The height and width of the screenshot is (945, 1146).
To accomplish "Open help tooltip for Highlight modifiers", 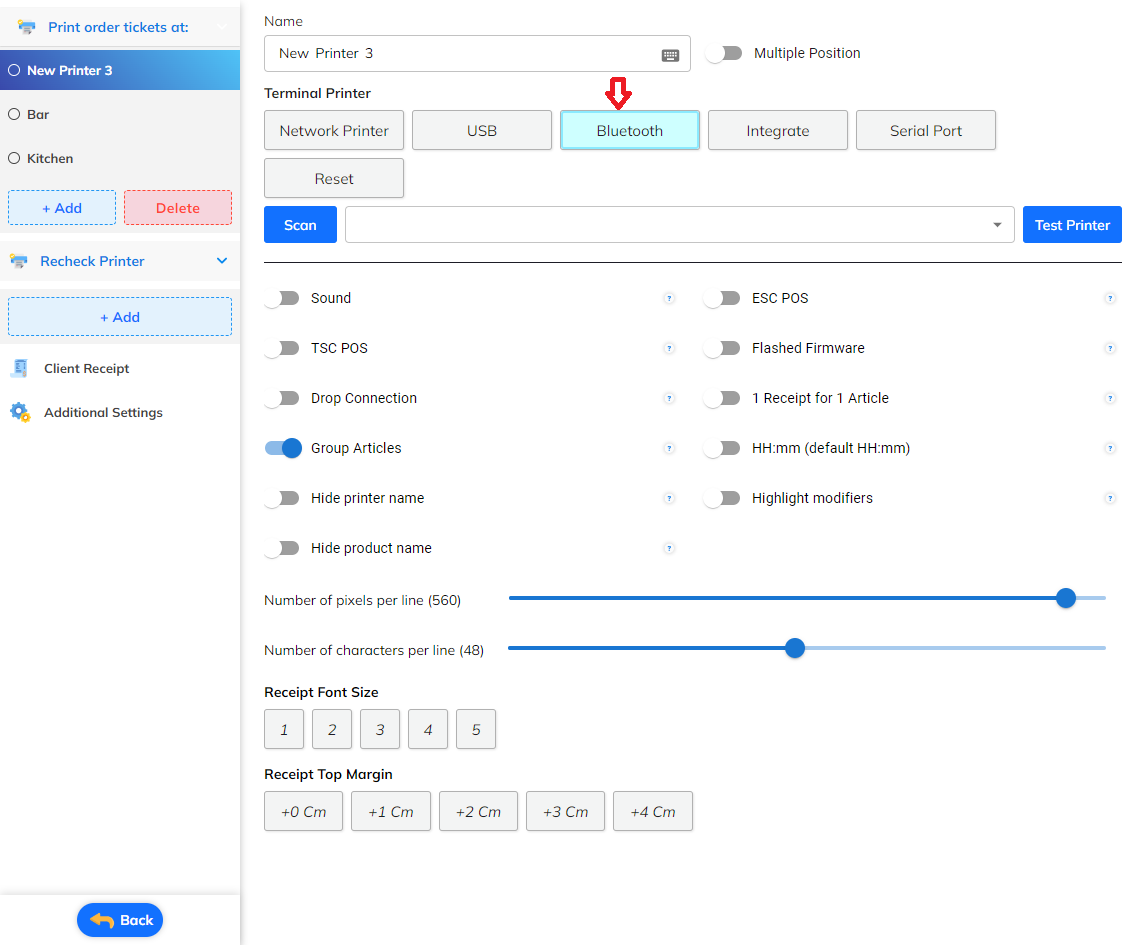I will tap(1109, 498).
